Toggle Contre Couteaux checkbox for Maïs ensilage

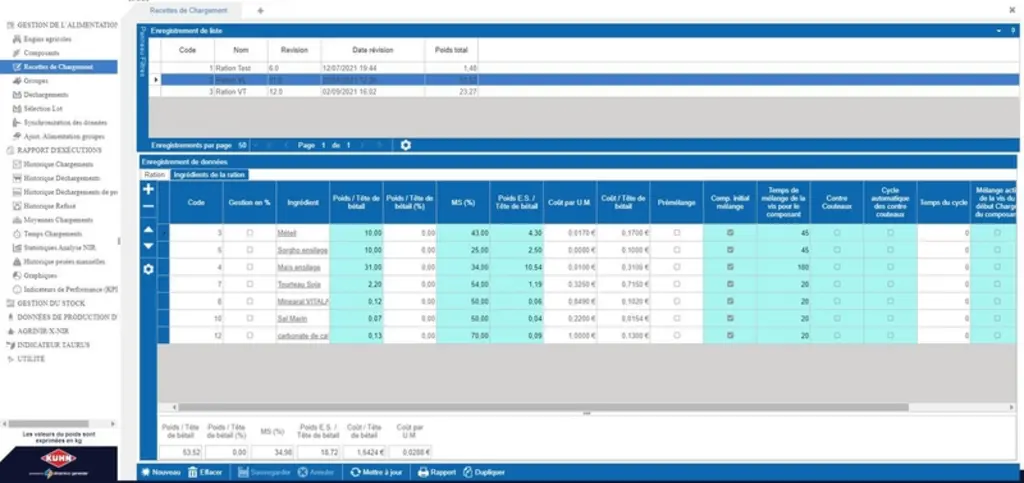[837, 266]
